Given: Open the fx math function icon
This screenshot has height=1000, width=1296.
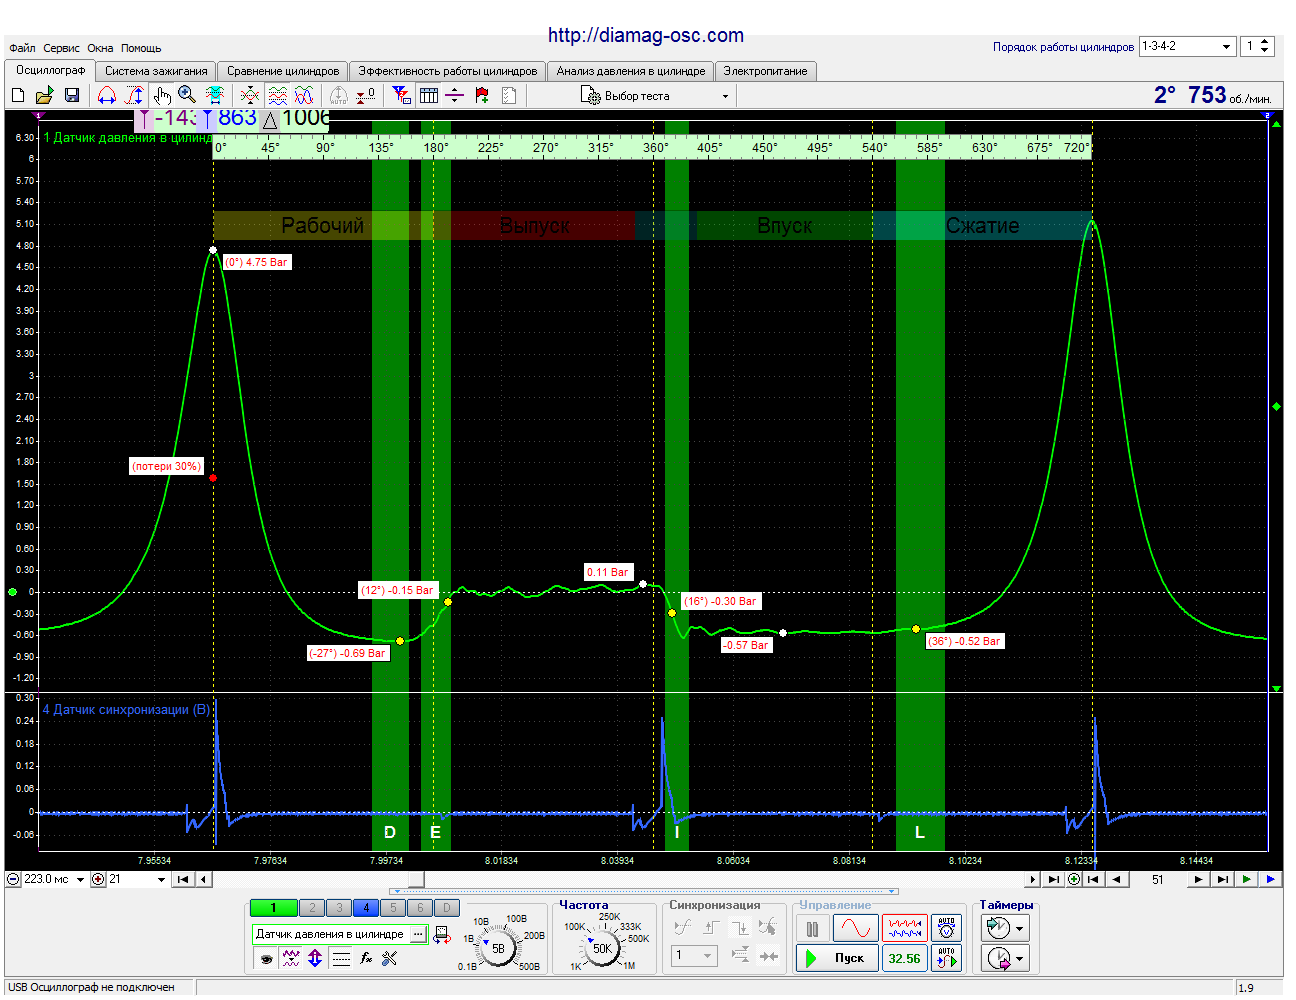Looking at the screenshot, I should tap(366, 958).
